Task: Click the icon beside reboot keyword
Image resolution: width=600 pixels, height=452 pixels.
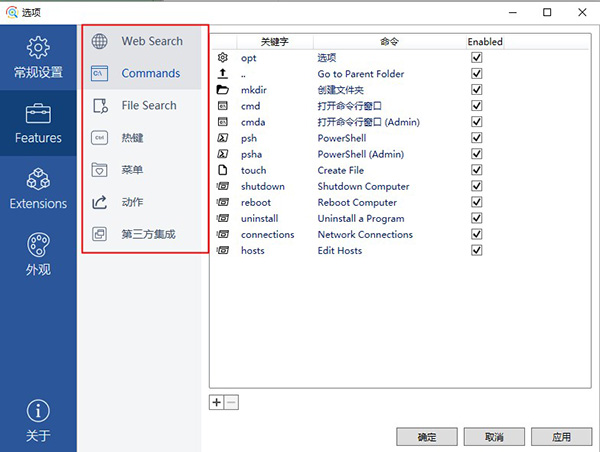Action: (223, 202)
